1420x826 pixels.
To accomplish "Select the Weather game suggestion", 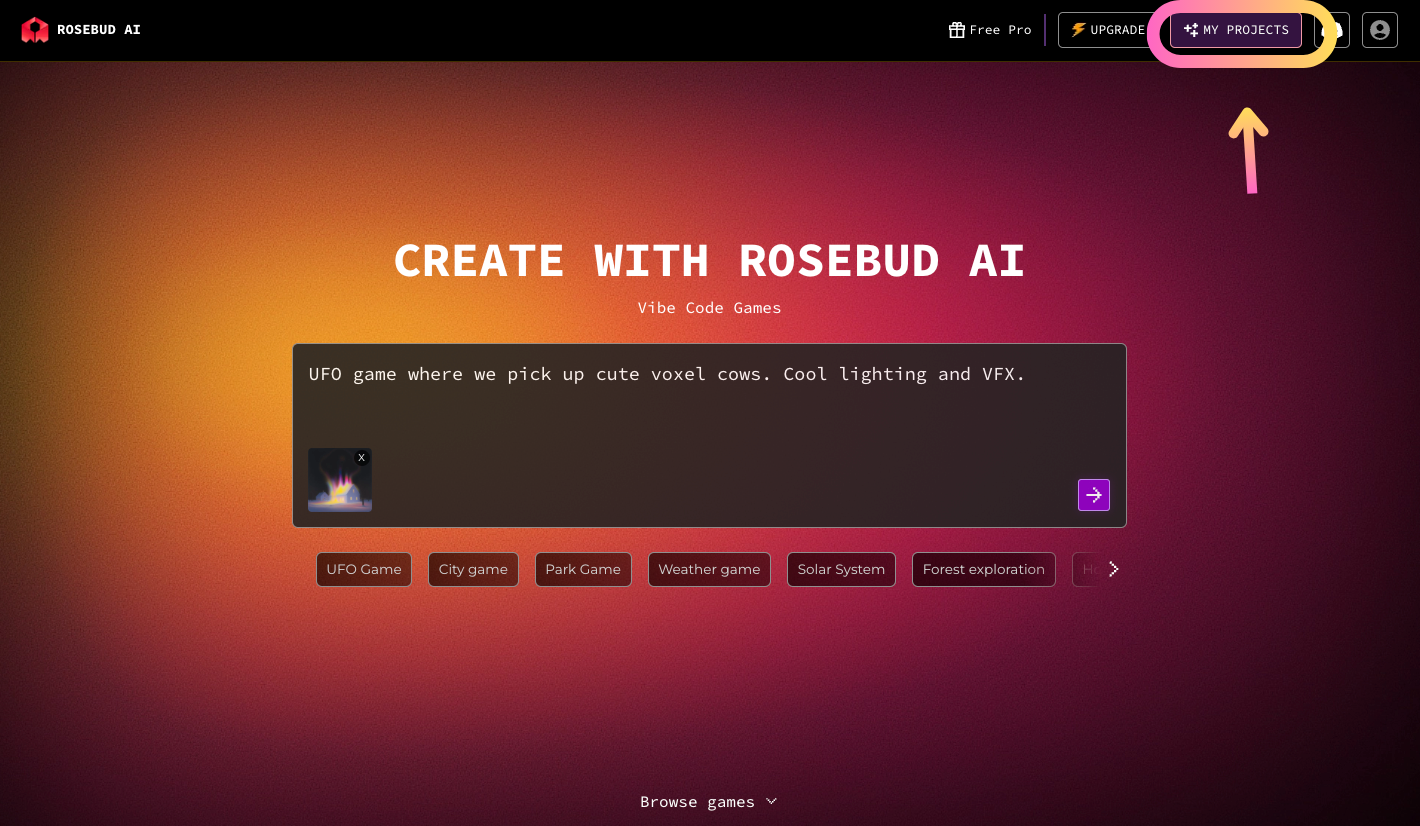I will (x=709, y=569).
